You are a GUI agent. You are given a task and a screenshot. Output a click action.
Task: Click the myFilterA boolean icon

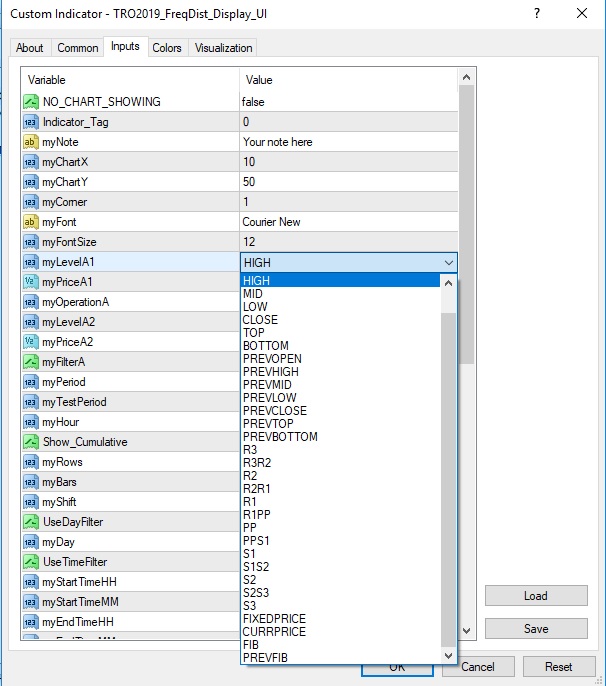click(31, 362)
